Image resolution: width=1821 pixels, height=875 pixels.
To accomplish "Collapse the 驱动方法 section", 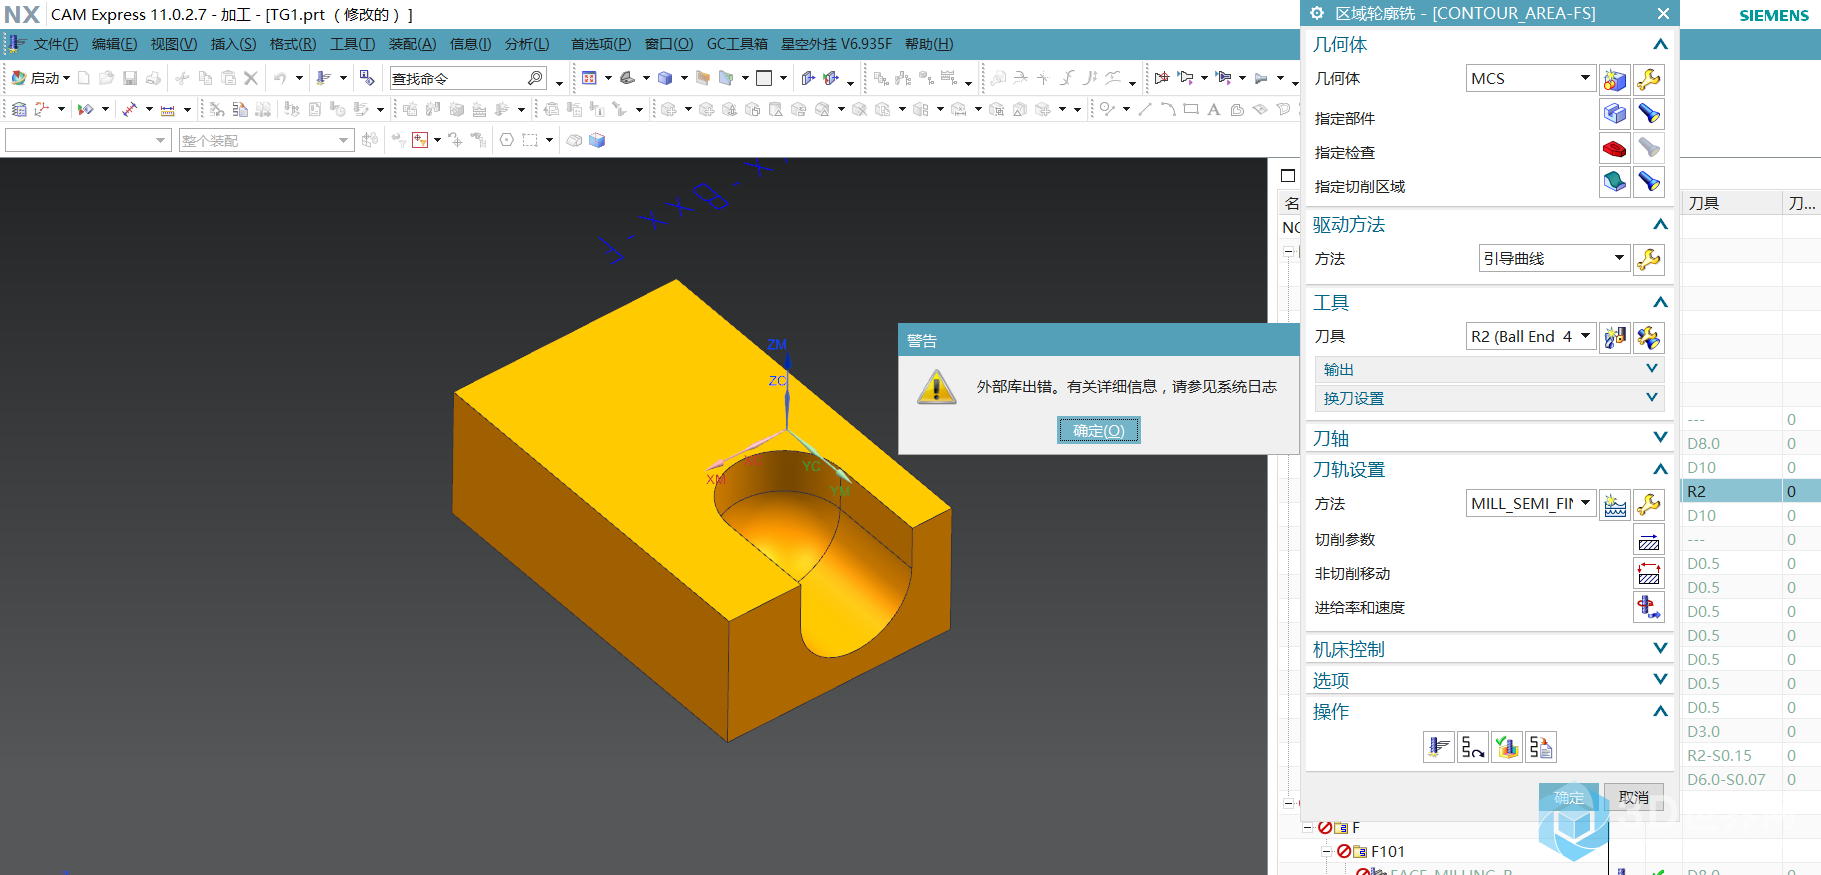I will click(1488, 224).
